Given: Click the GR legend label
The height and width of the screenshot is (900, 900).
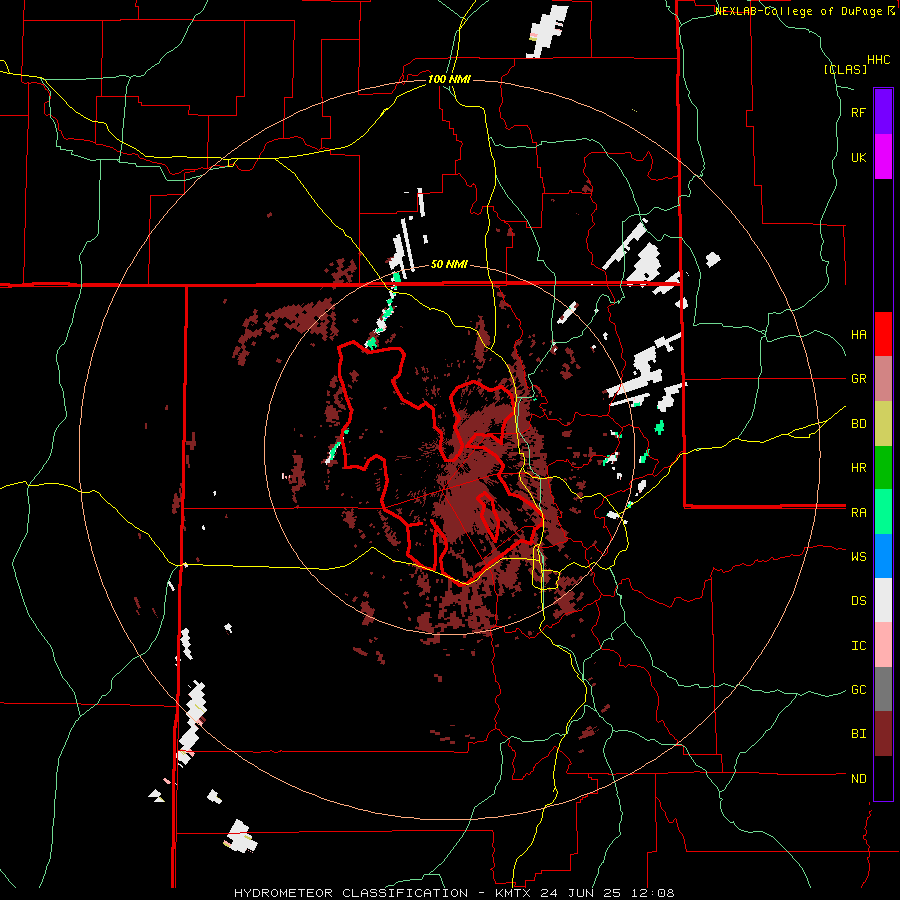Looking at the screenshot, I should pos(858,379).
